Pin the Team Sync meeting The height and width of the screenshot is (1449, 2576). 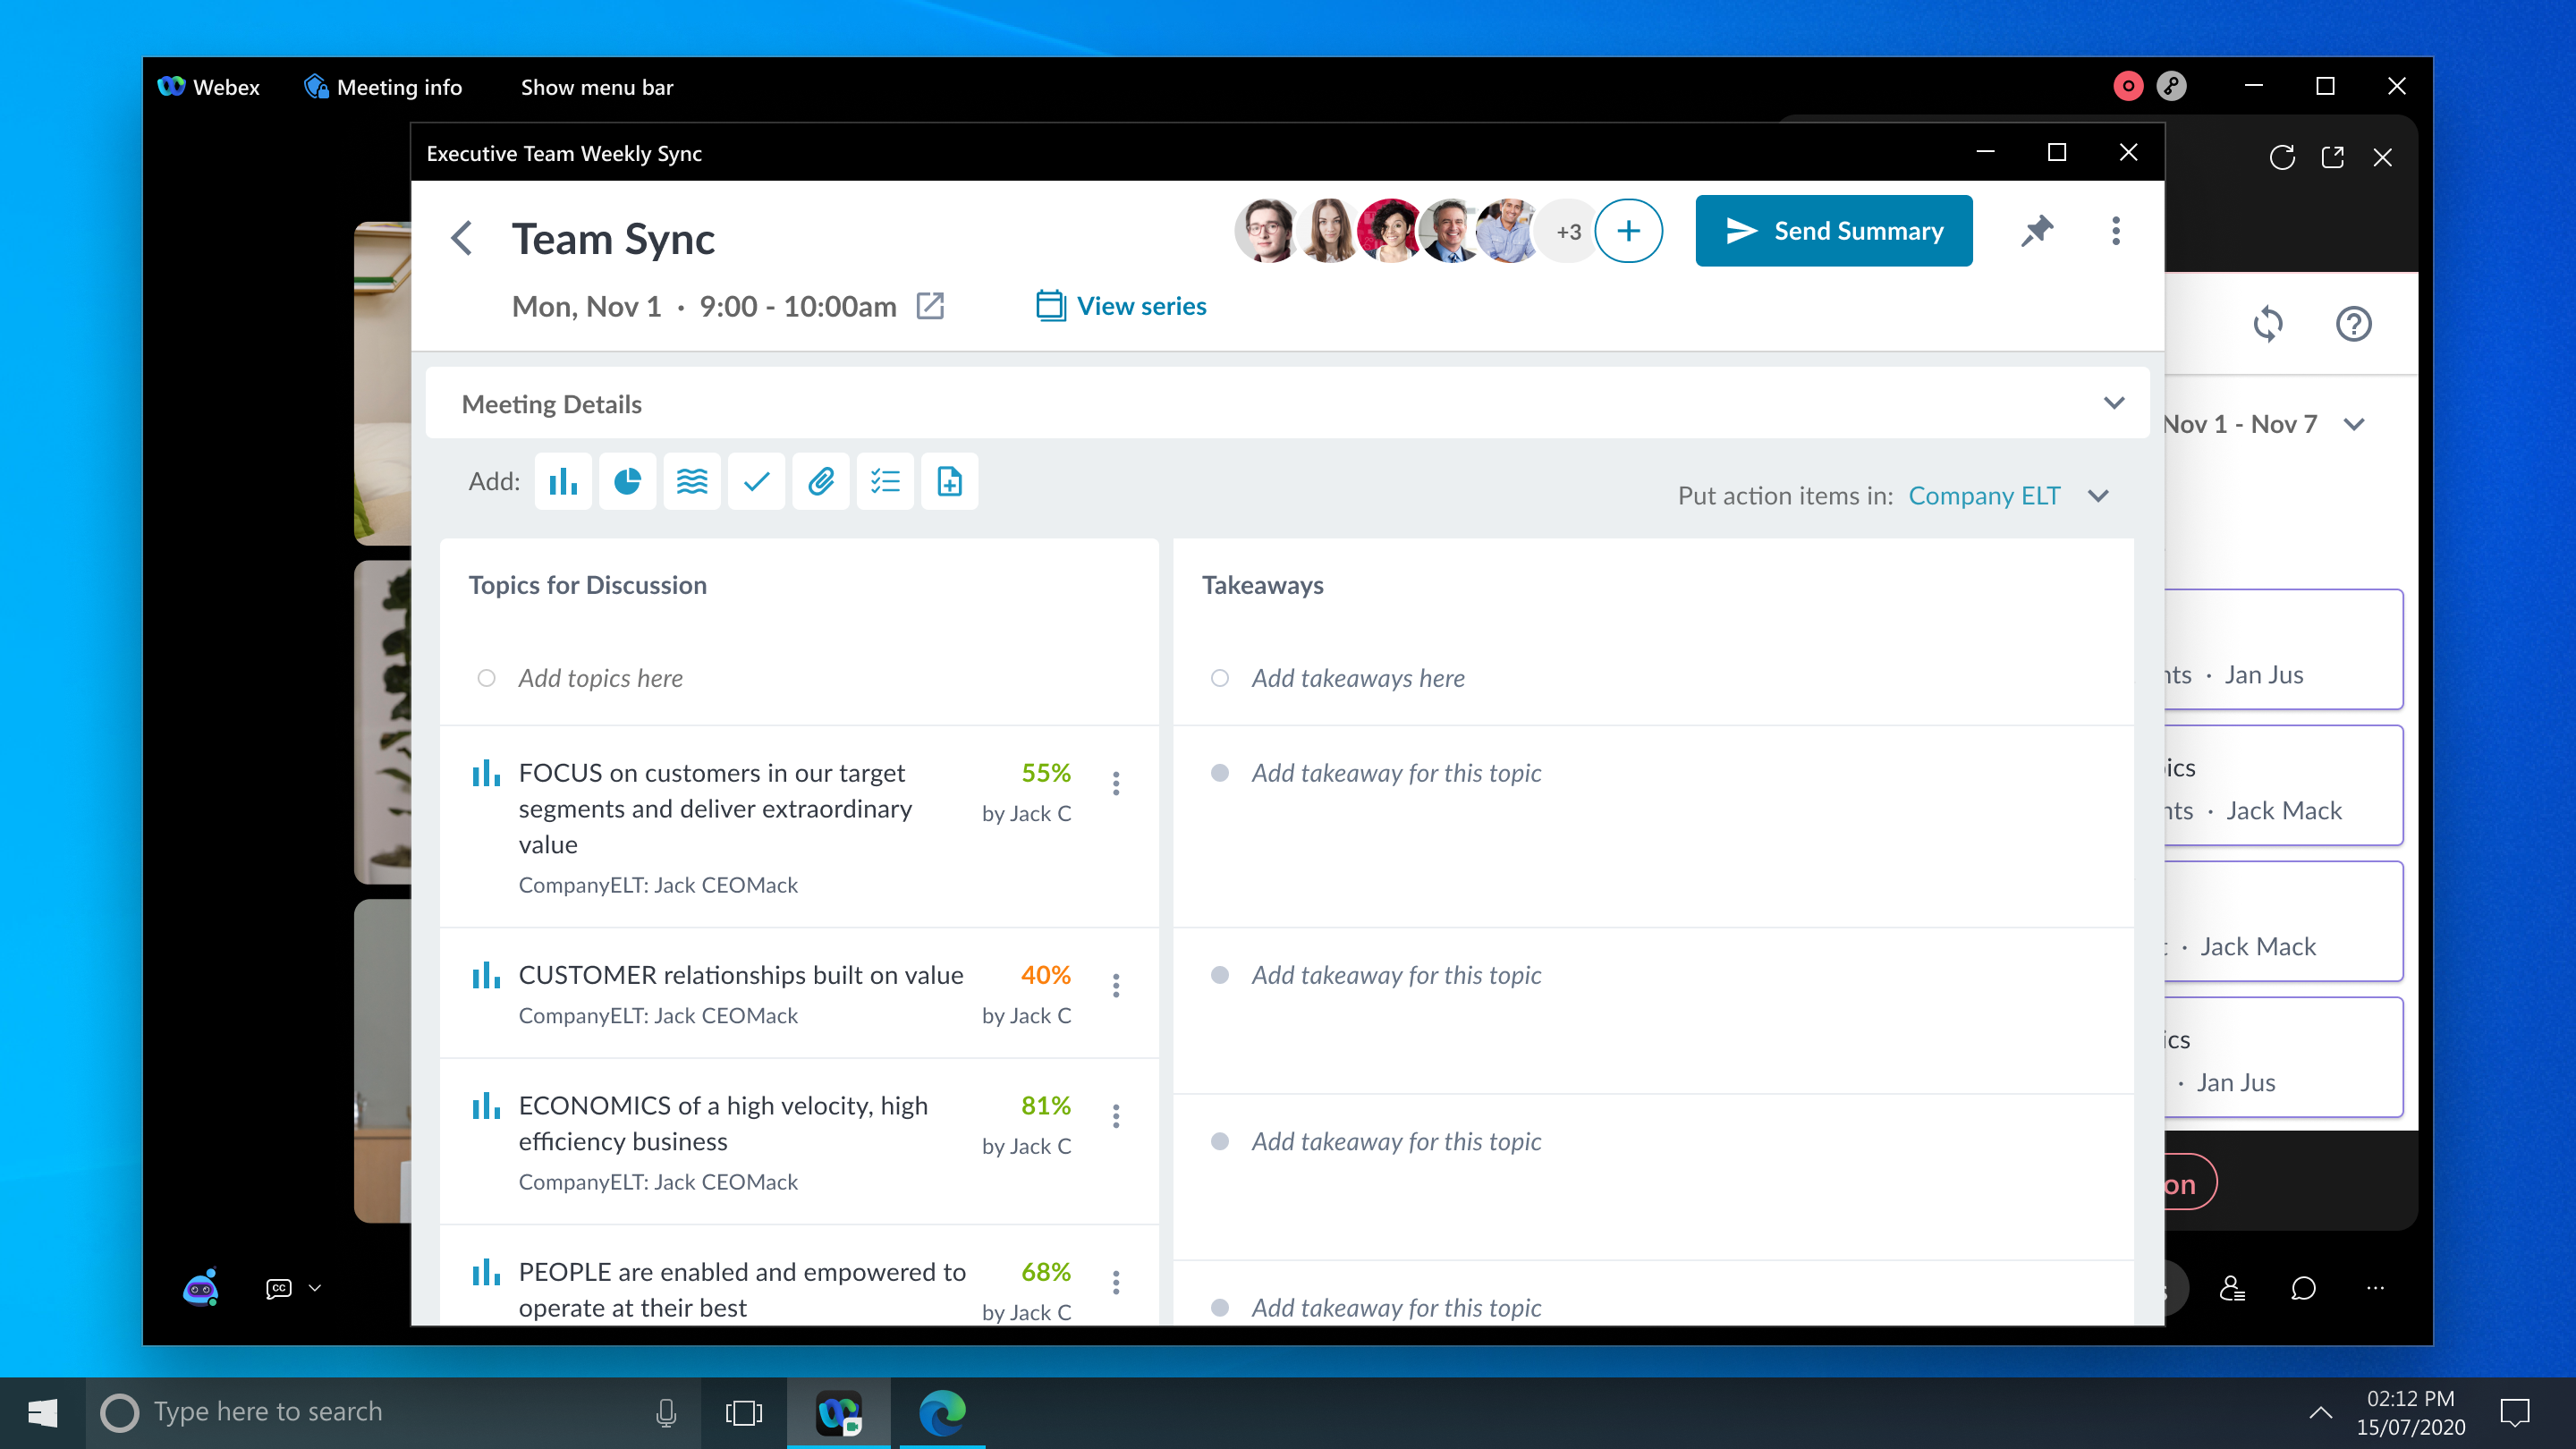click(2037, 231)
